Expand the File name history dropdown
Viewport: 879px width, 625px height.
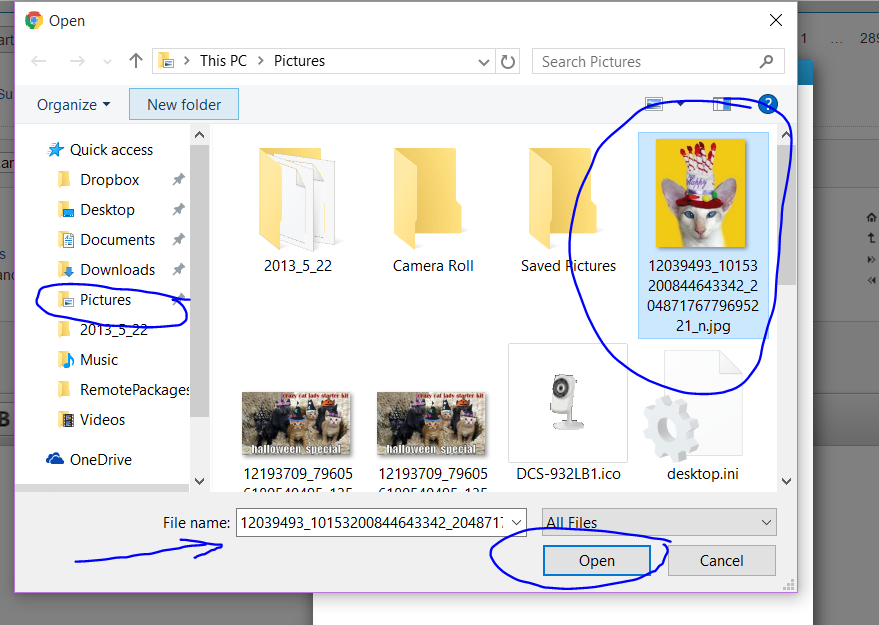click(x=516, y=522)
